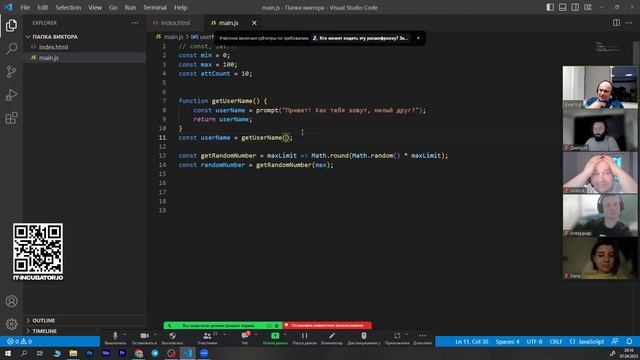Change file encoding UTF-8 in status bar
Screen dimensions: 640x360
point(534,341)
